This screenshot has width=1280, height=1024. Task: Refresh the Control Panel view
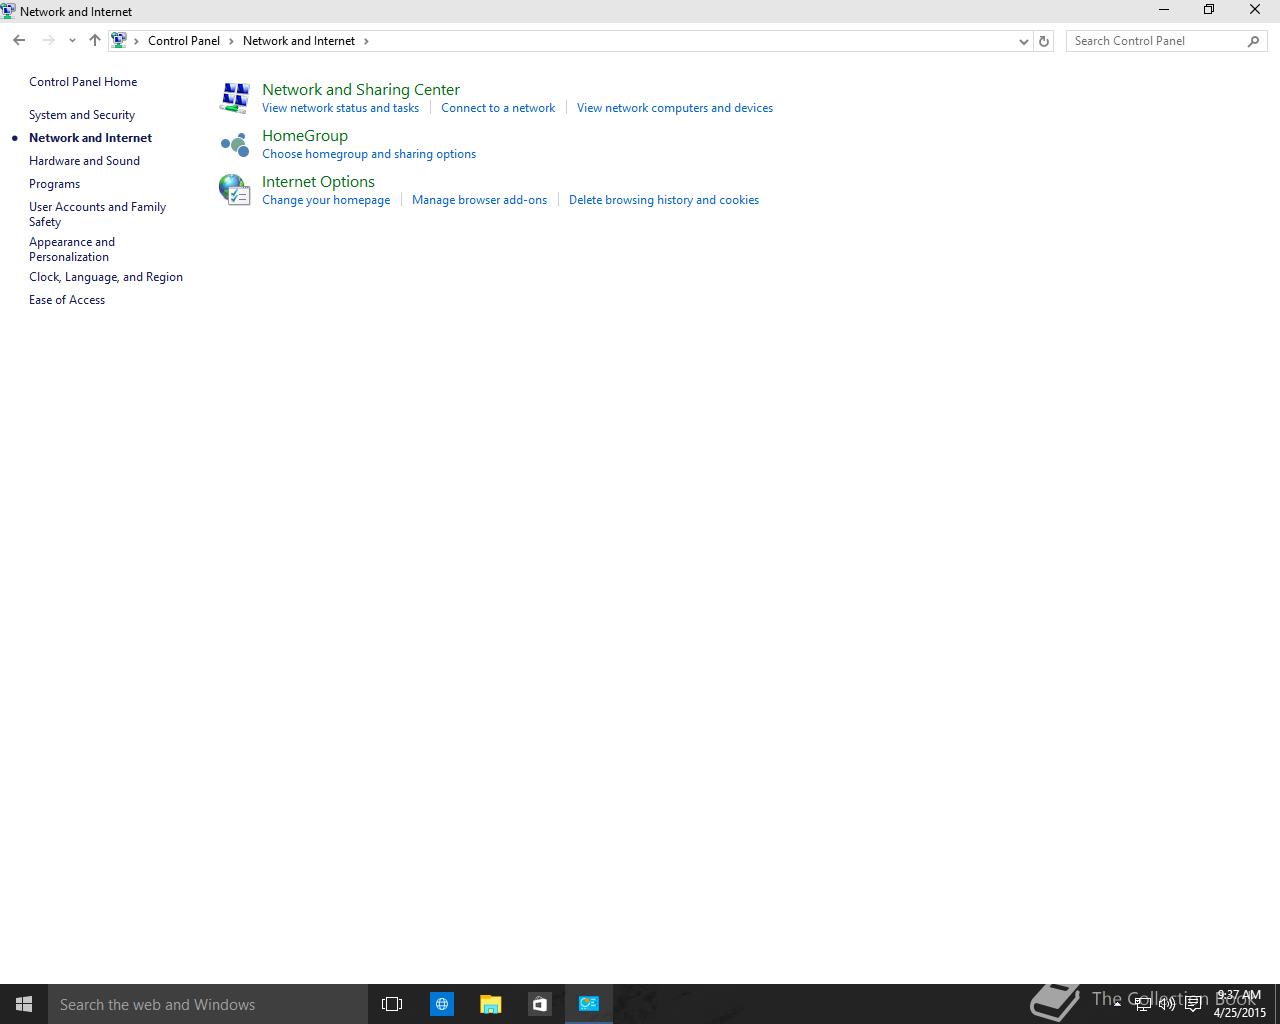[x=1044, y=41]
